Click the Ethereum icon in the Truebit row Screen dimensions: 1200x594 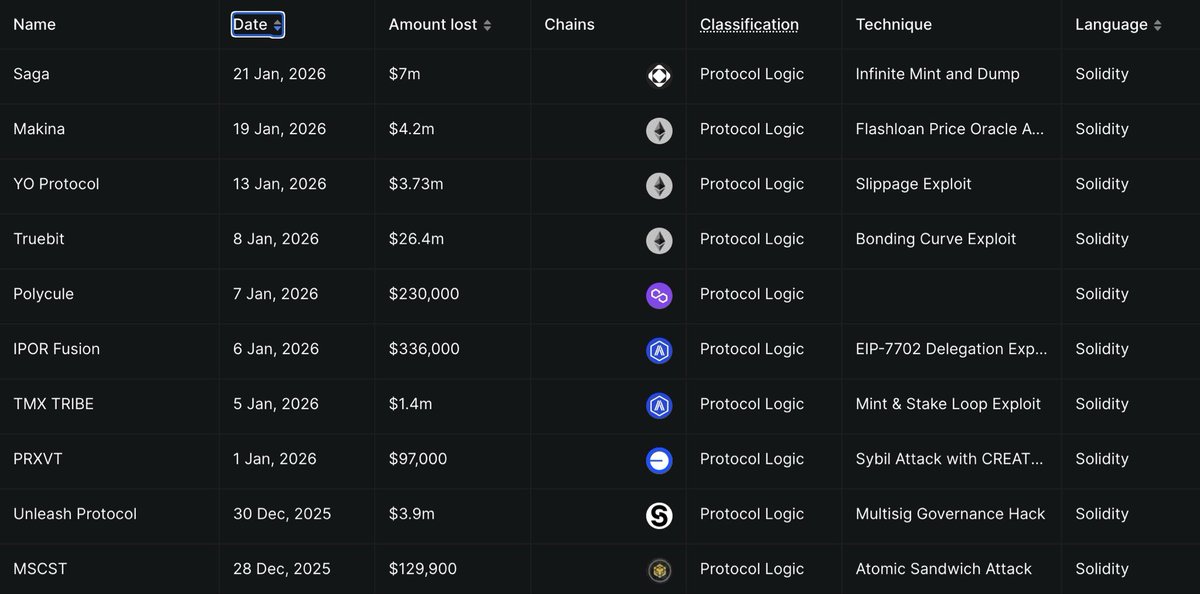click(x=659, y=240)
